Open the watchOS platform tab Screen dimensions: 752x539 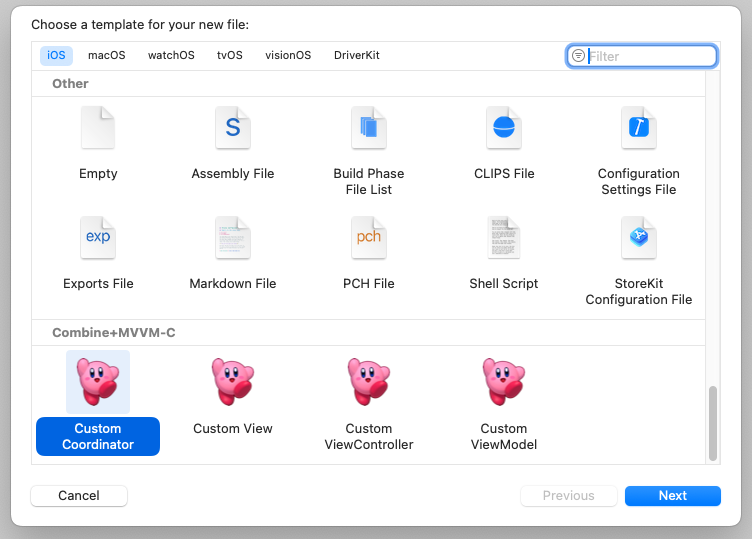point(171,55)
